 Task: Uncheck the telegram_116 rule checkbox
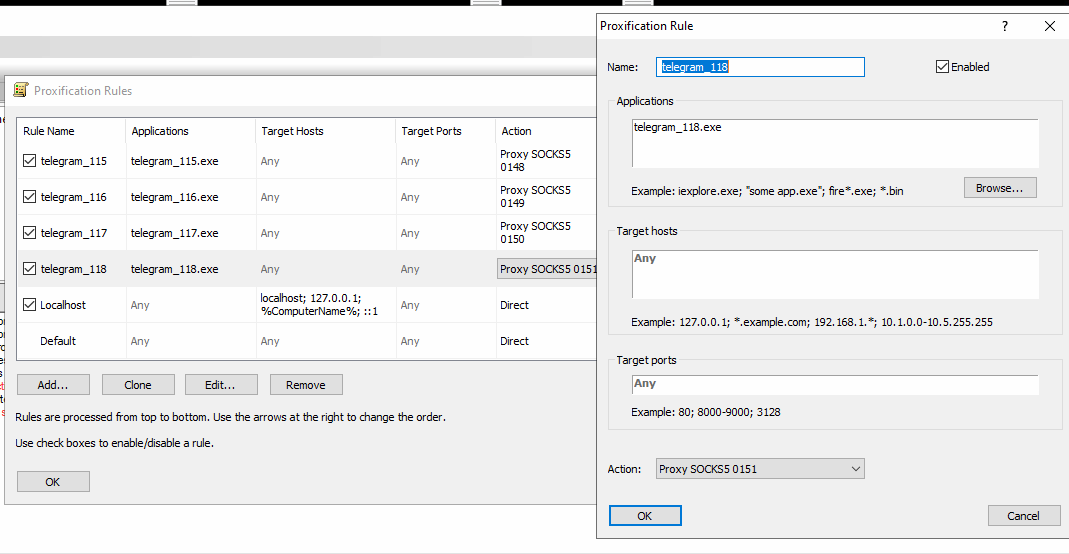click(x=29, y=197)
